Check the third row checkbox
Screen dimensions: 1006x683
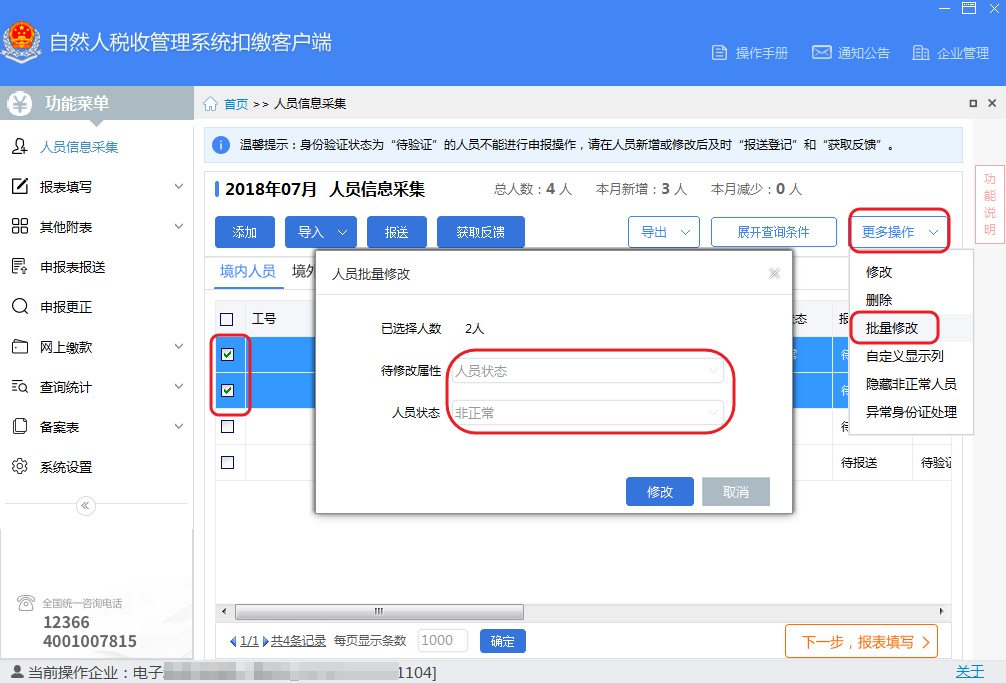227,426
